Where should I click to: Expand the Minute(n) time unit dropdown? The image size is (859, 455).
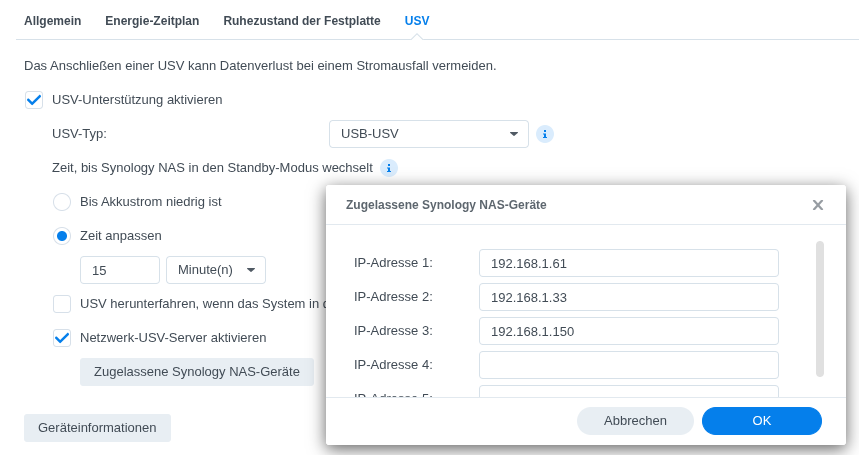click(216, 270)
